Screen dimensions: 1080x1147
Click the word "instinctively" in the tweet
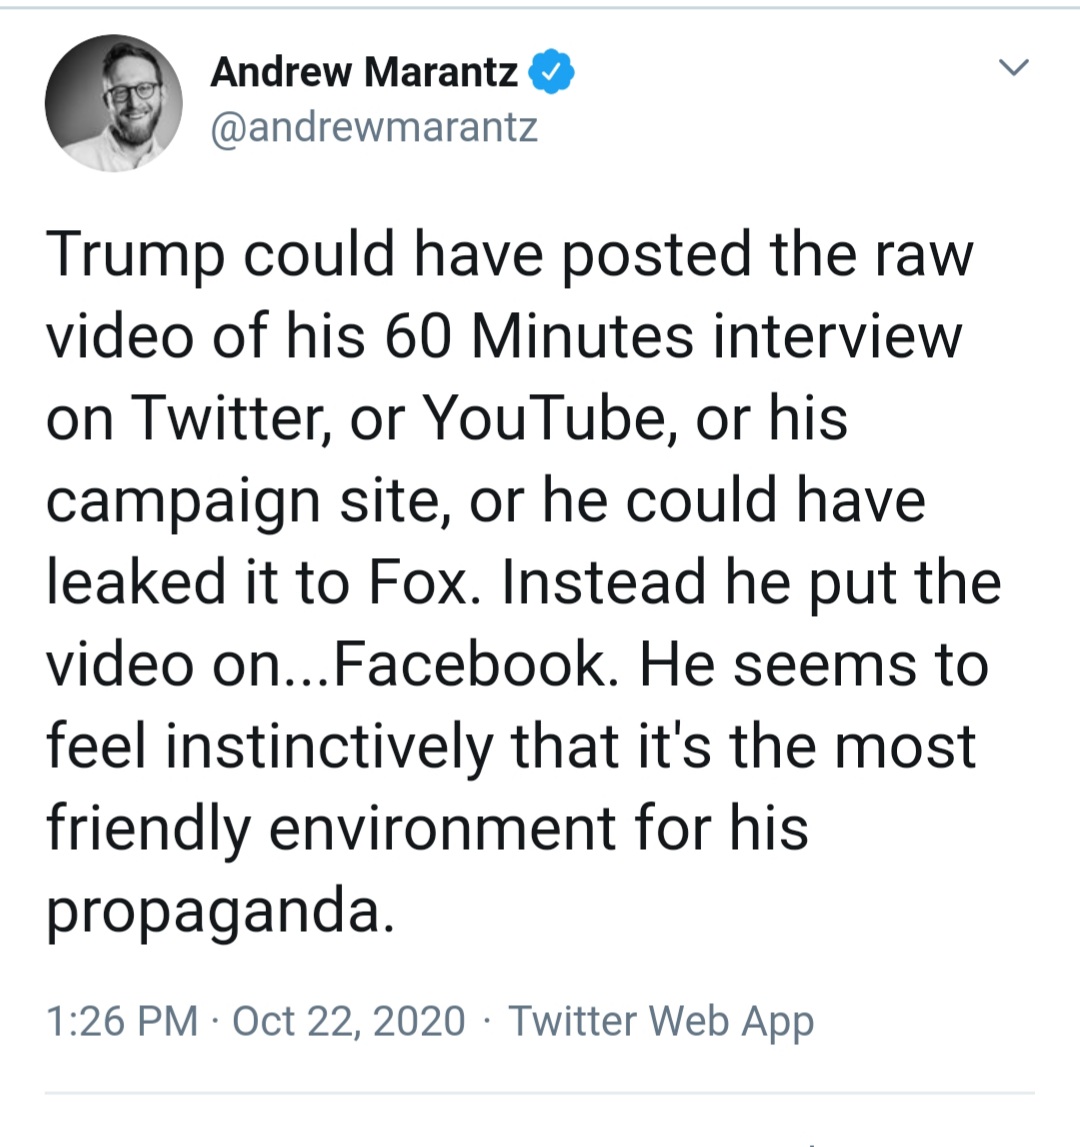(x=330, y=748)
